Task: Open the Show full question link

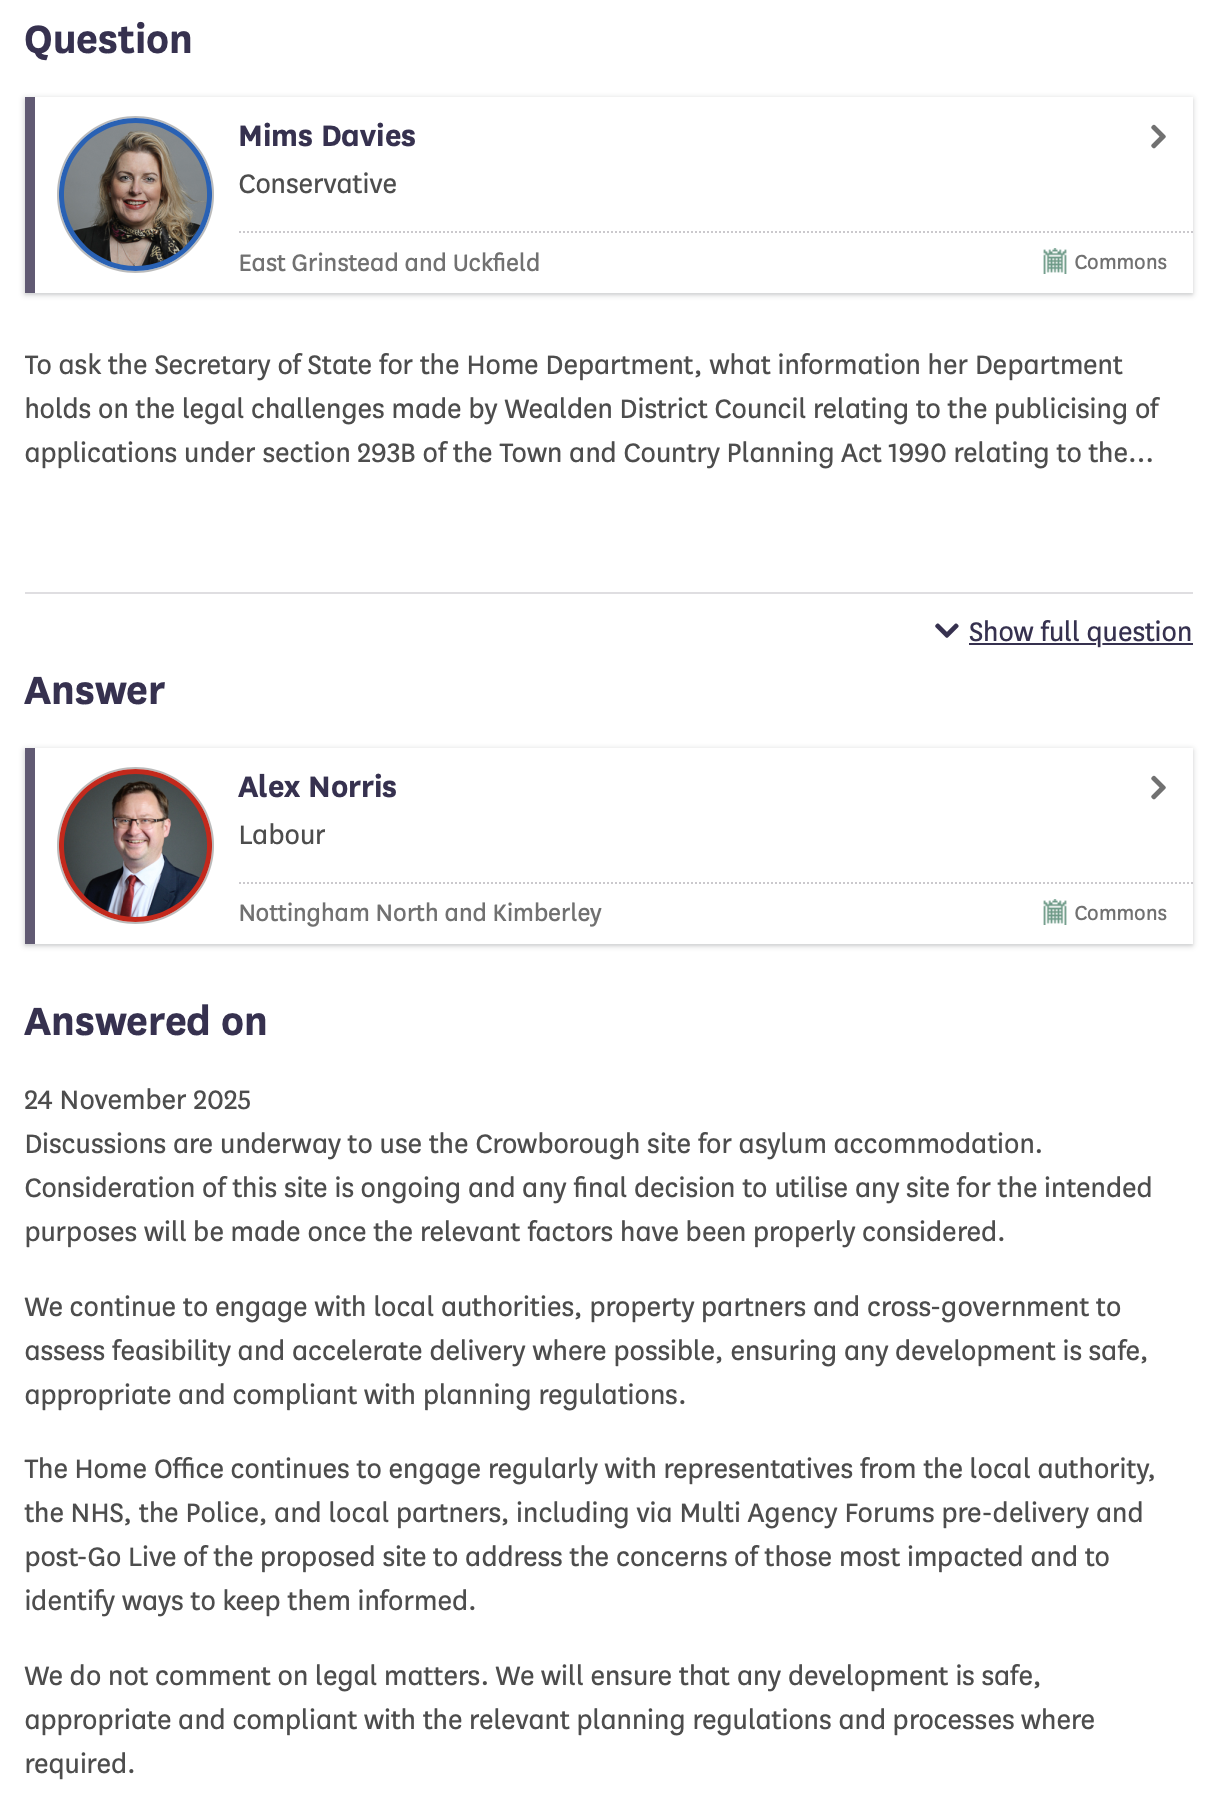Action: (1080, 632)
